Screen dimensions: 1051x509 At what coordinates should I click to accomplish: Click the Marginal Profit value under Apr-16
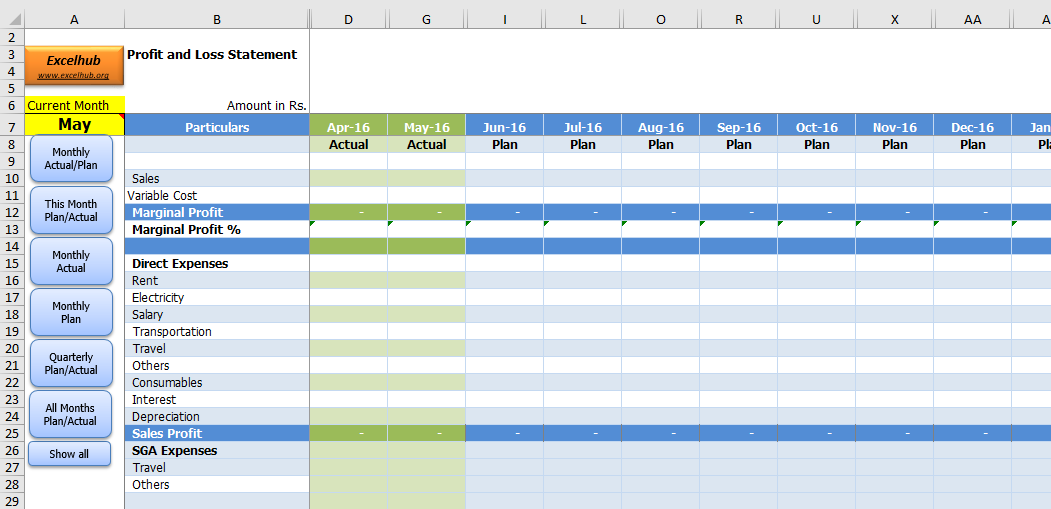349,213
